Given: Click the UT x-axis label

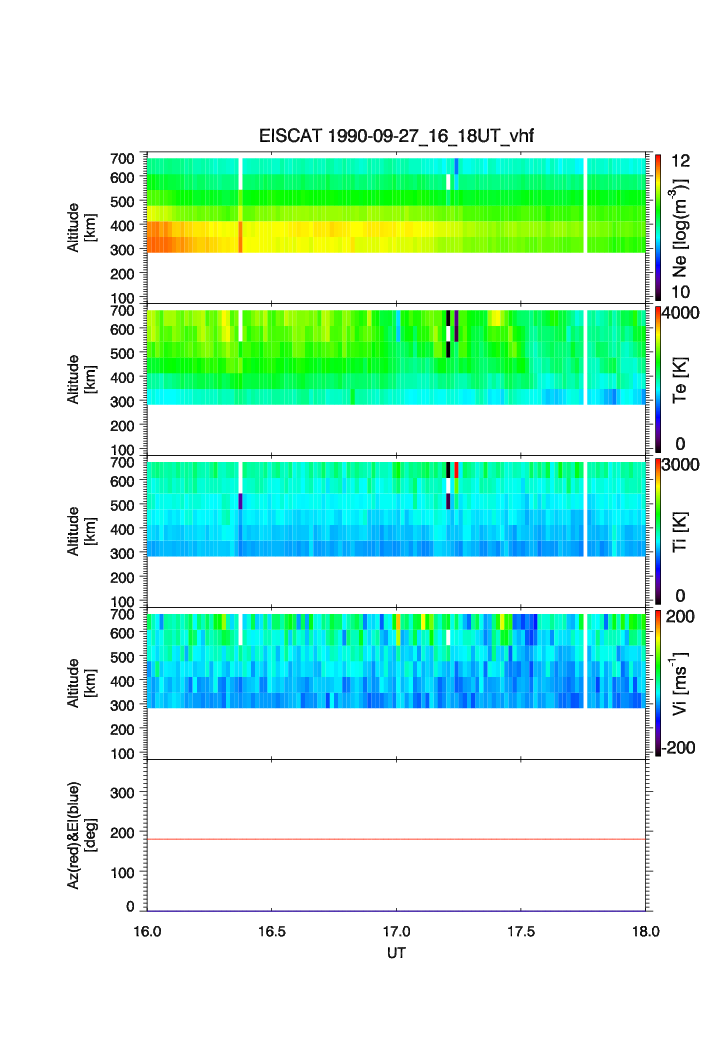Looking at the screenshot, I should point(396,953).
